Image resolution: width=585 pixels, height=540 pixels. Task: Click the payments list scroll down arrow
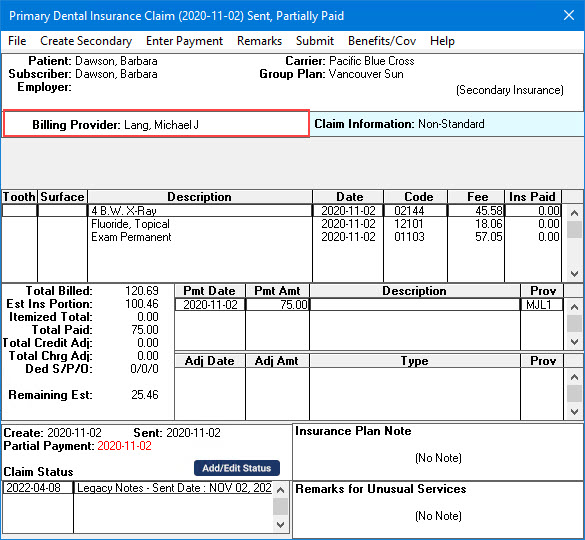574,341
